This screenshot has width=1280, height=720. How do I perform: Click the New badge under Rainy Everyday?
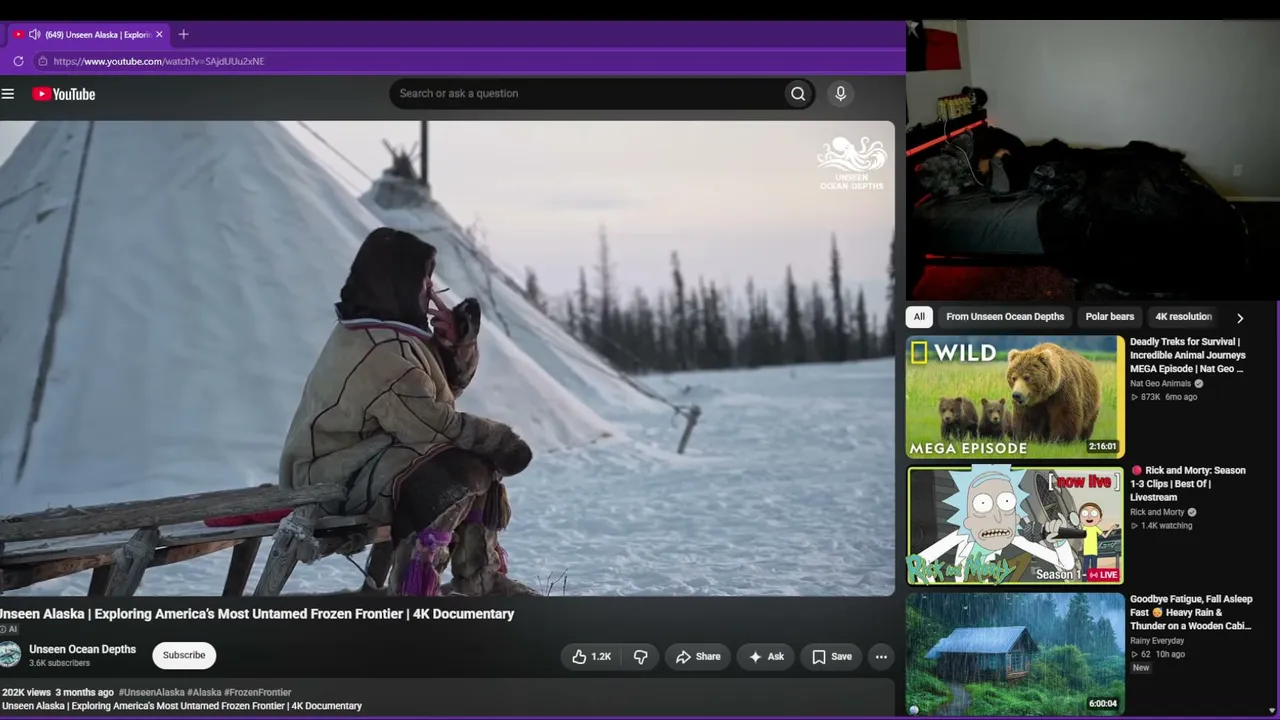click(1141, 668)
